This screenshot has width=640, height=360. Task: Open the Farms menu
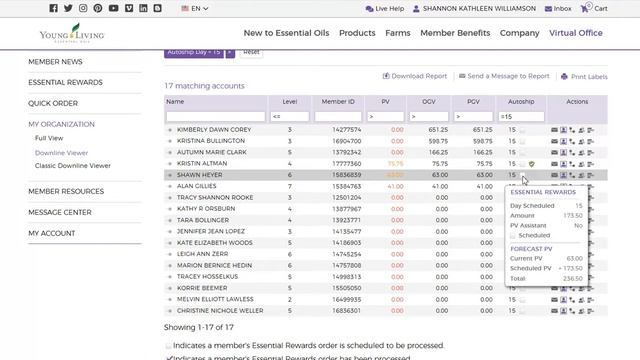click(398, 33)
